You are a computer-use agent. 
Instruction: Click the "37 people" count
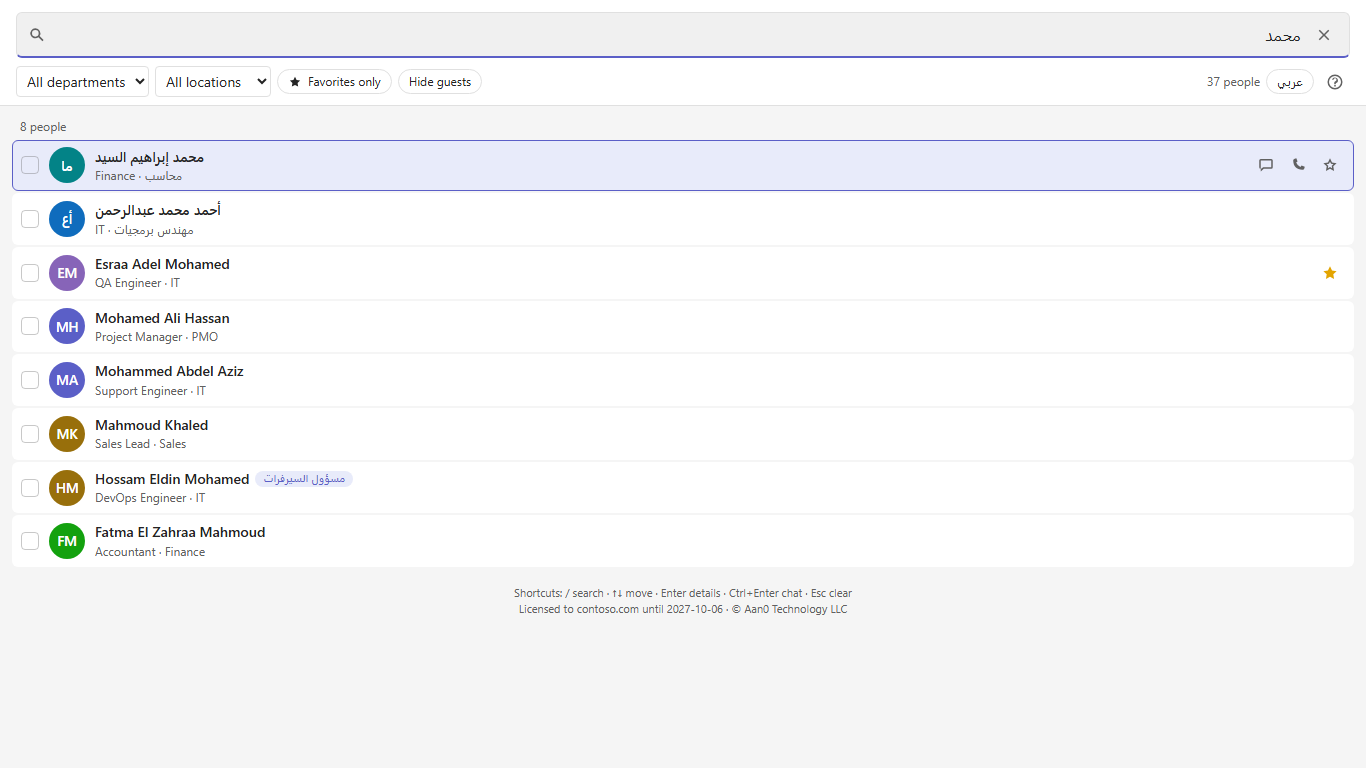pyautogui.click(x=1233, y=82)
